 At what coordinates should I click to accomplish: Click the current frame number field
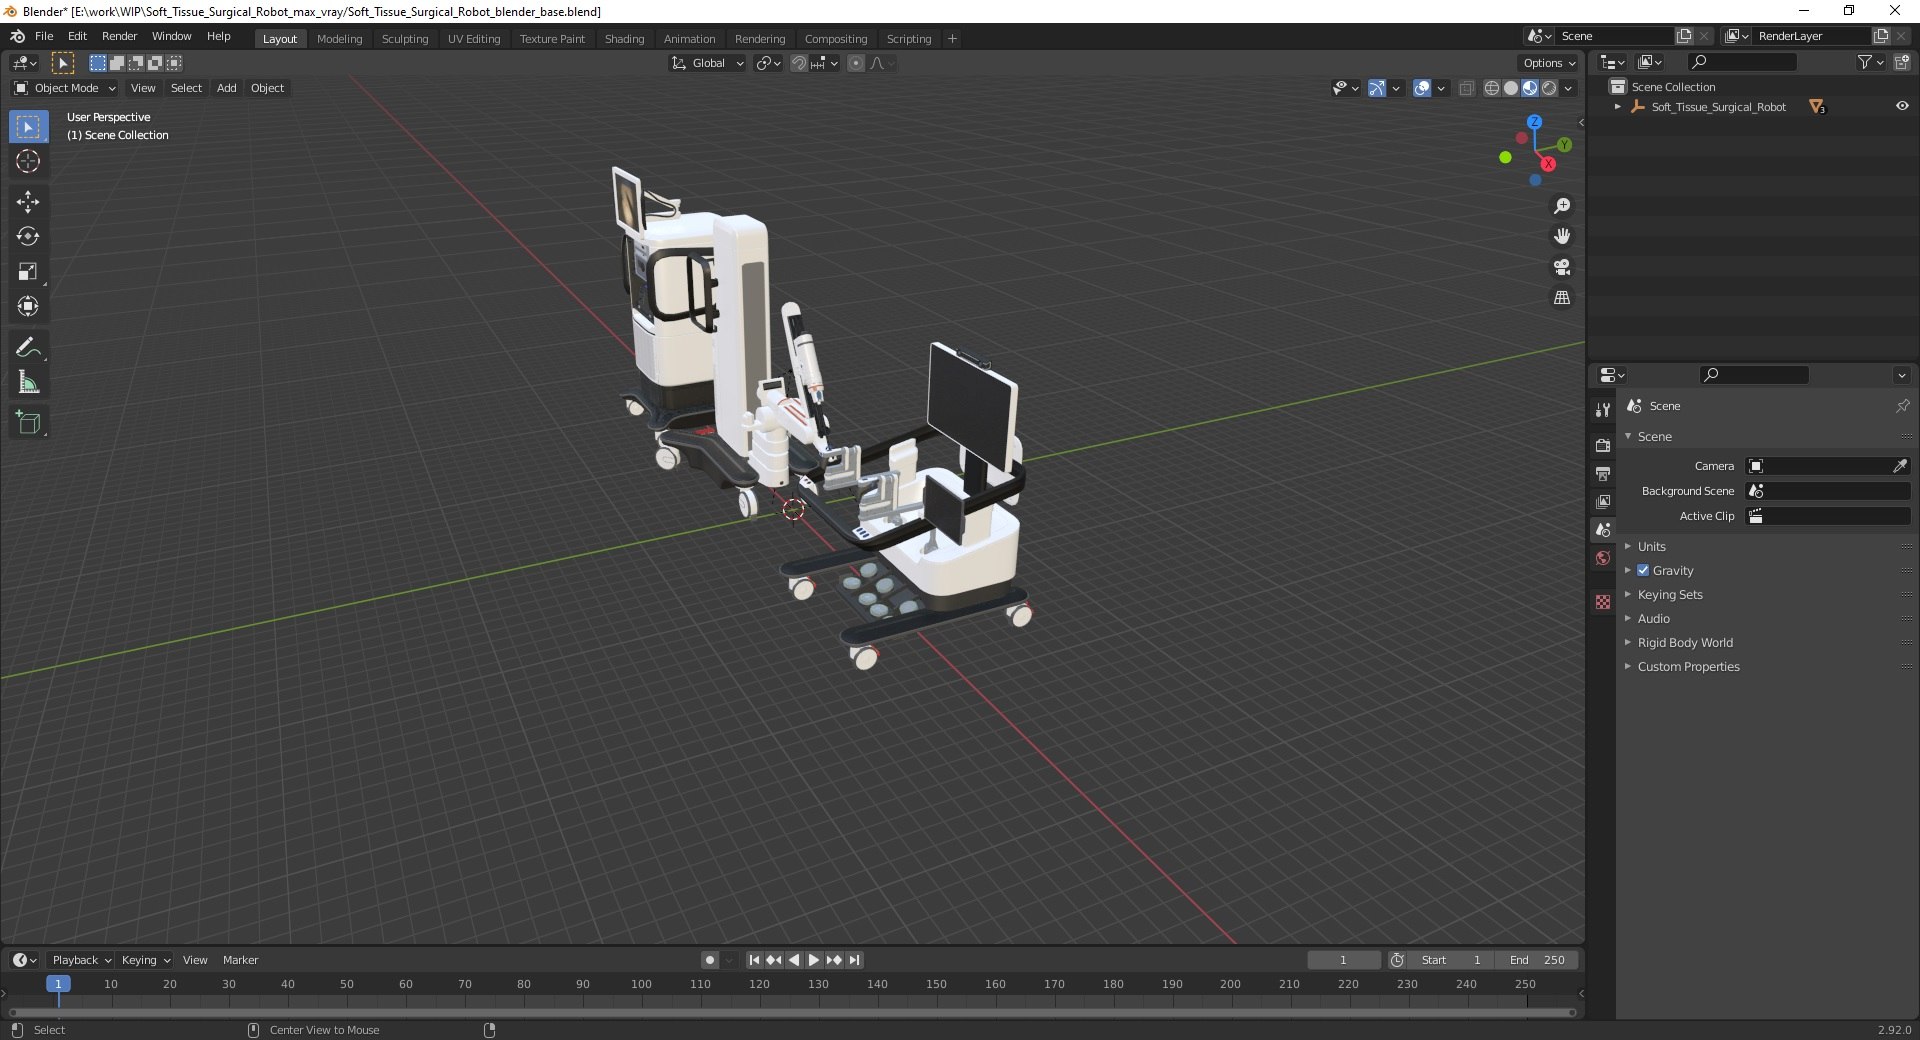pyautogui.click(x=1343, y=960)
